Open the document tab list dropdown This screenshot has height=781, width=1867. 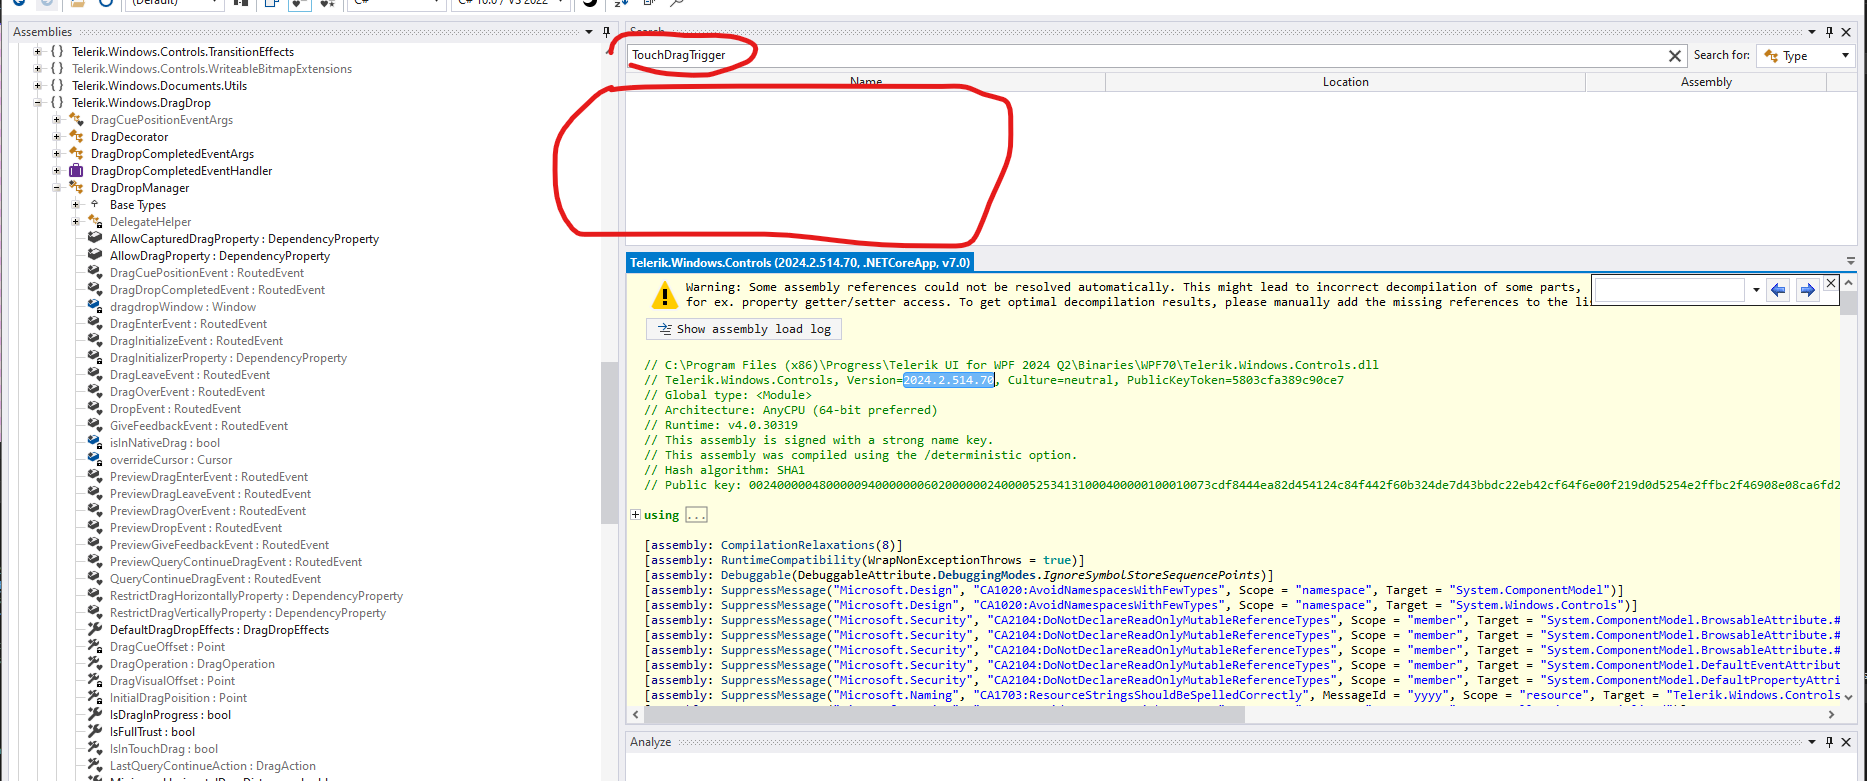(x=1851, y=261)
